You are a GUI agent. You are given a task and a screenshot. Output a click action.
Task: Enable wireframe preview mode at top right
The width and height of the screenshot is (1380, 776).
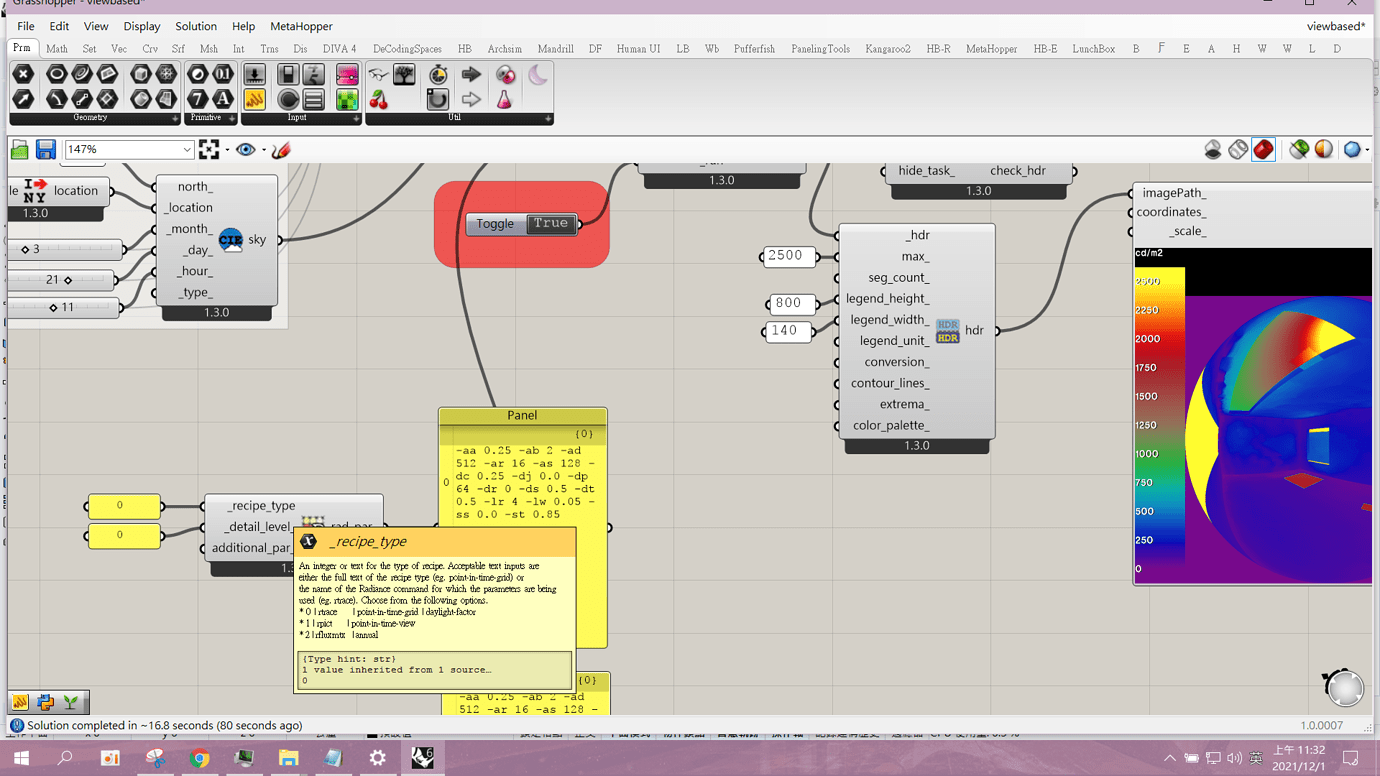(x=1237, y=149)
